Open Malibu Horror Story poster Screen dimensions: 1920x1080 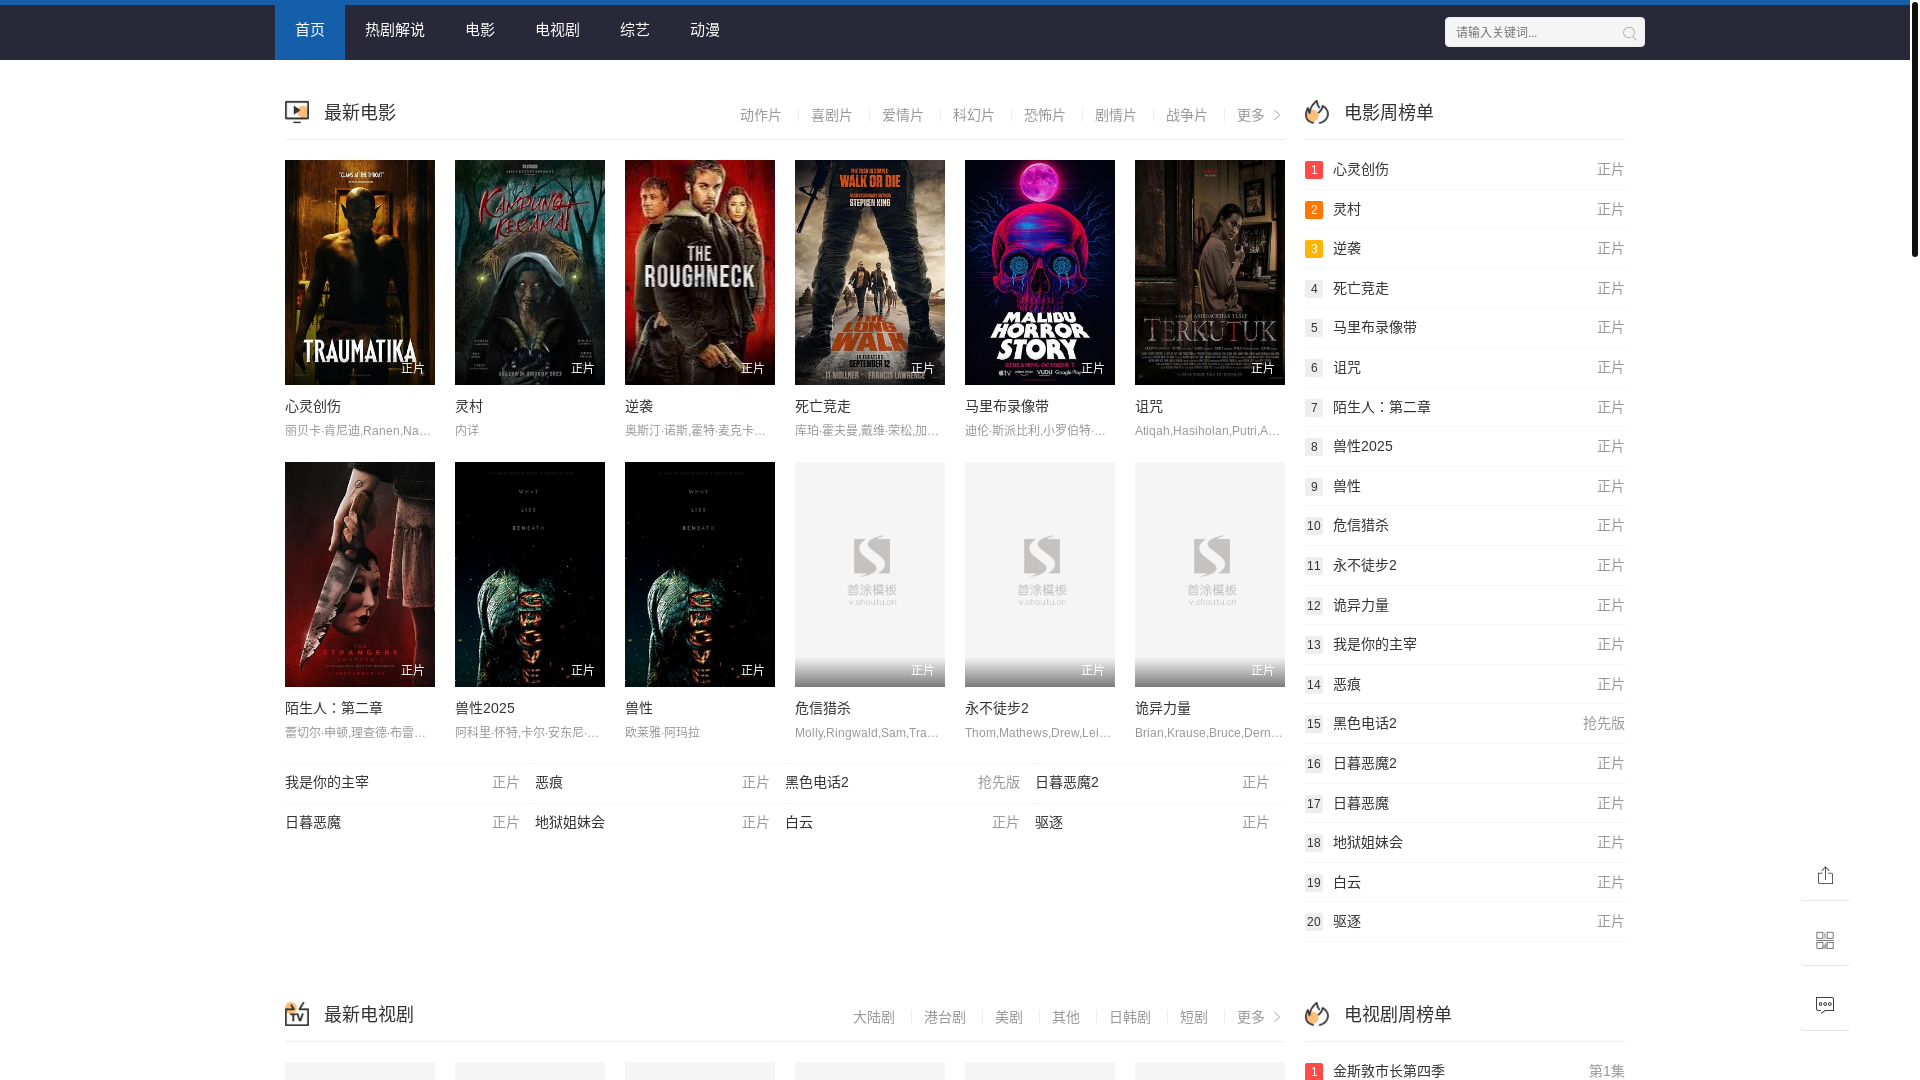pos(1040,272)
